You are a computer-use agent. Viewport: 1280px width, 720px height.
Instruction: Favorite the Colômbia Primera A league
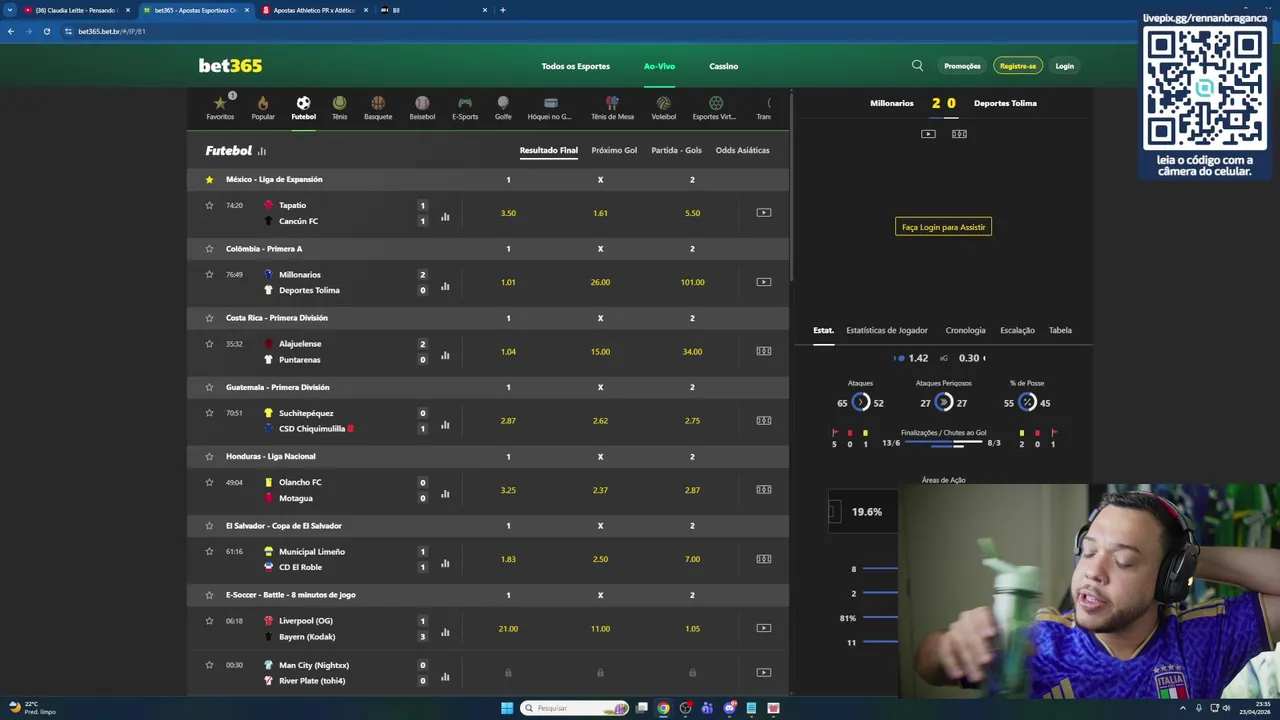[x=209, y=249]
